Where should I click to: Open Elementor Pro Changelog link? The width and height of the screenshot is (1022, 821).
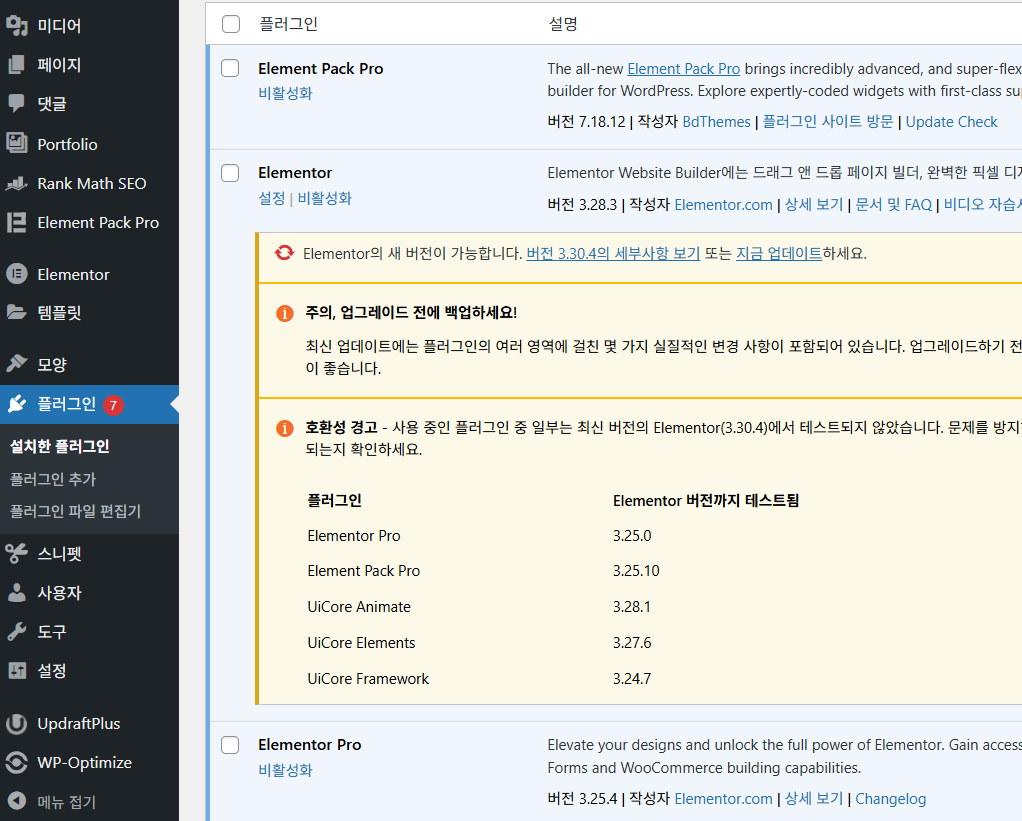890,799
